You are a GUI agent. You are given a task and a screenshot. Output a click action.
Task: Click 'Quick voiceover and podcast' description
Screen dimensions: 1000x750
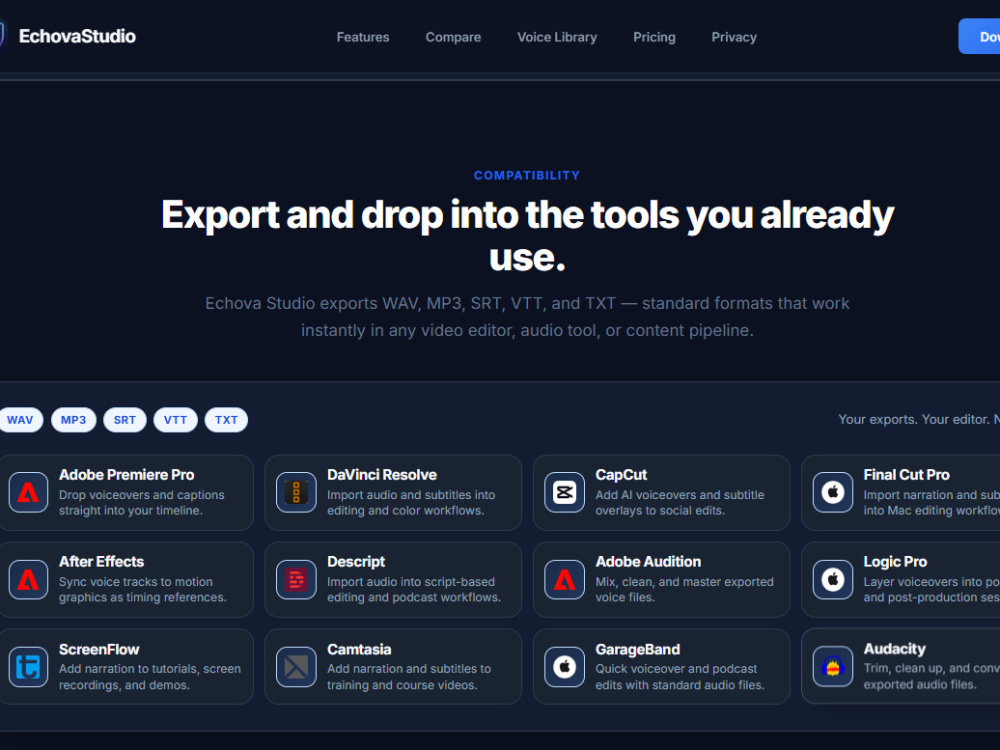679,677
